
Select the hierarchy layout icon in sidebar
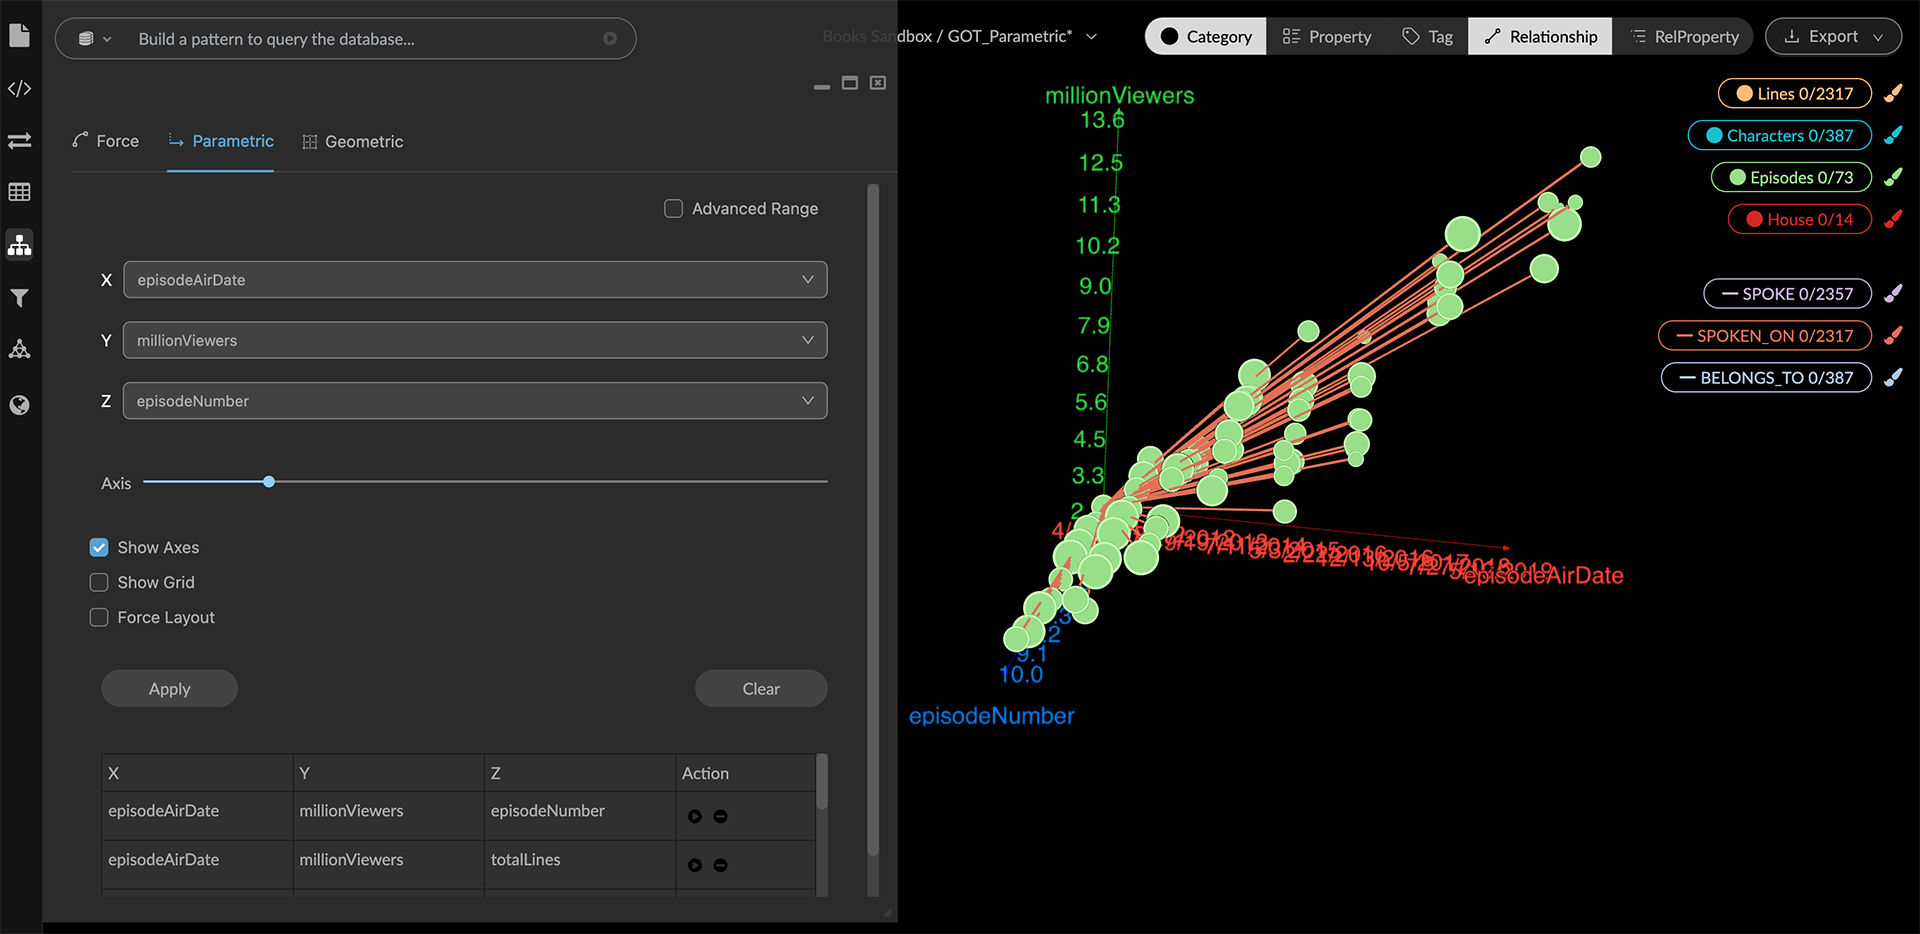coord(19,245)
